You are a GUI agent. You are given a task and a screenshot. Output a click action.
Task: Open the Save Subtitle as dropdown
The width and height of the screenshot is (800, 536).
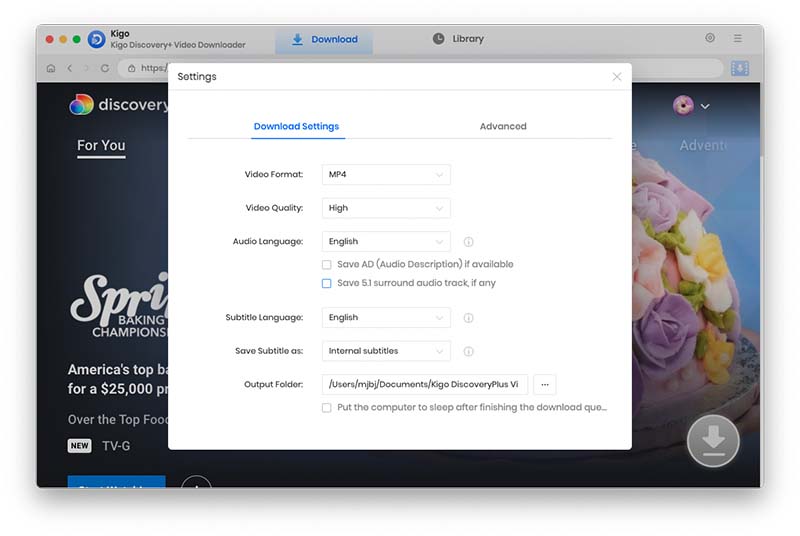tap(386, 351)
